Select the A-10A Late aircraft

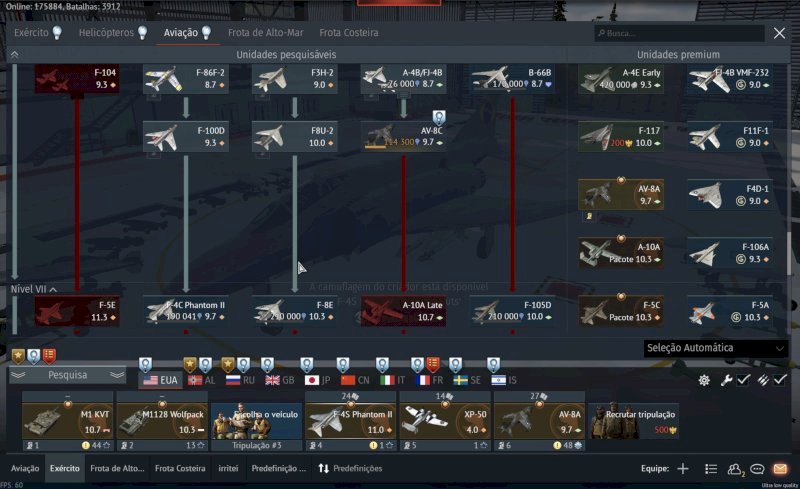point(403,311)
